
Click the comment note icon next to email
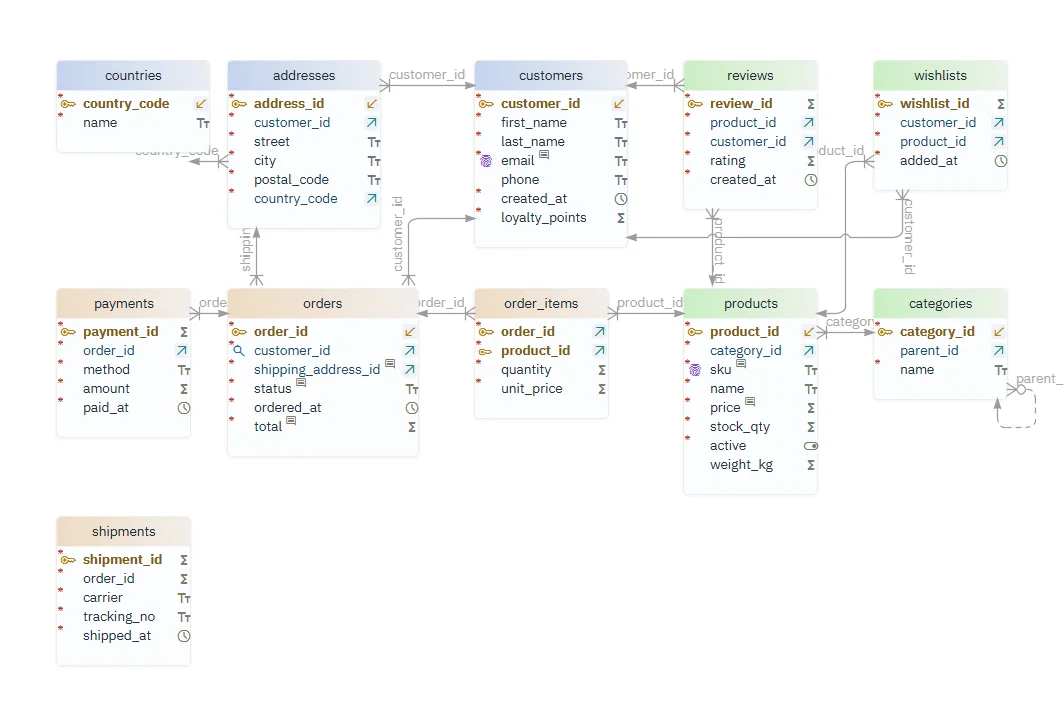[x=544, y=155]
